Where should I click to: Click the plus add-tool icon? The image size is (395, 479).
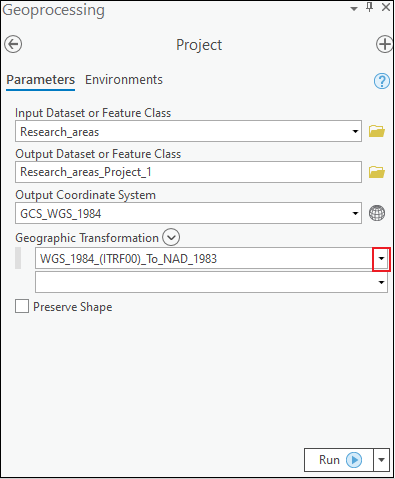click(x=385, y=44)
